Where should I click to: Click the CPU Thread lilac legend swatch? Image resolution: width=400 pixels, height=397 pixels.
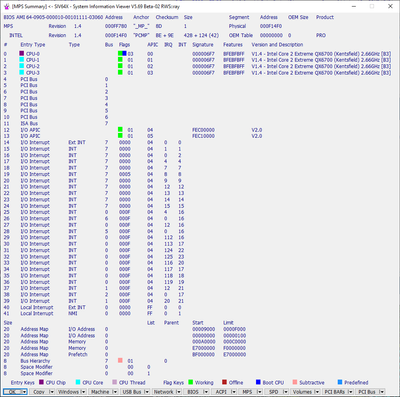point(115,382)
